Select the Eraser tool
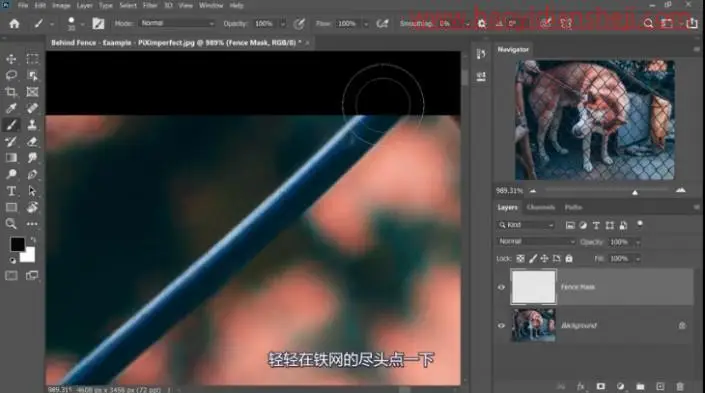 tap(32, 142)
